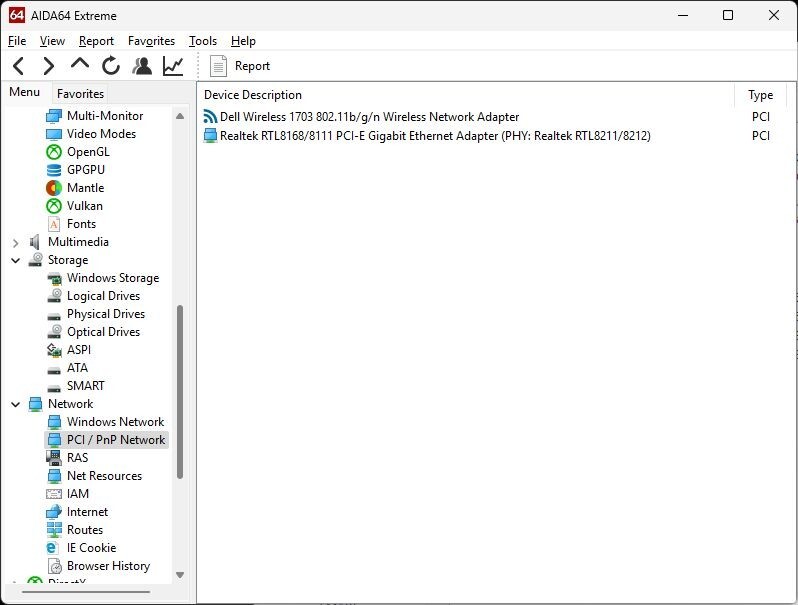Refresh the page with the circular arrow icon
798x605 pixels.
(111, 66)
